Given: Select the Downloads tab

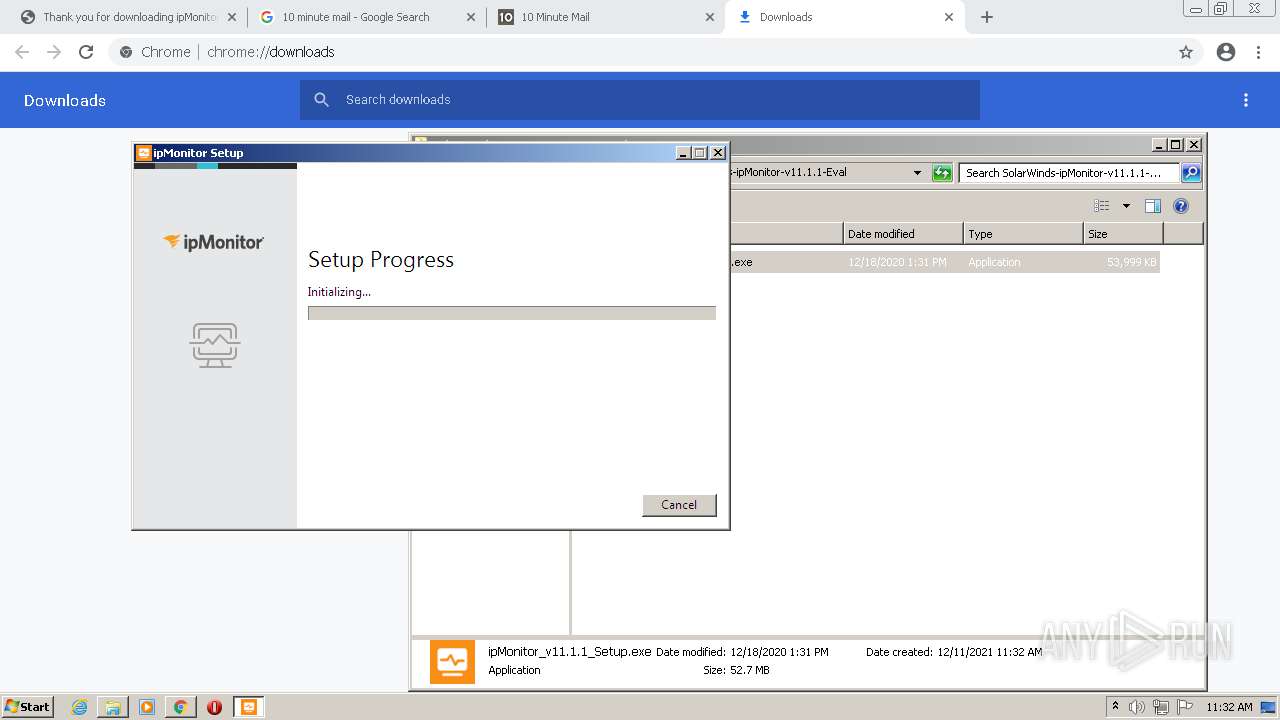Looking at the screenshot, I should pyautogui.click(x=845, y=17).
